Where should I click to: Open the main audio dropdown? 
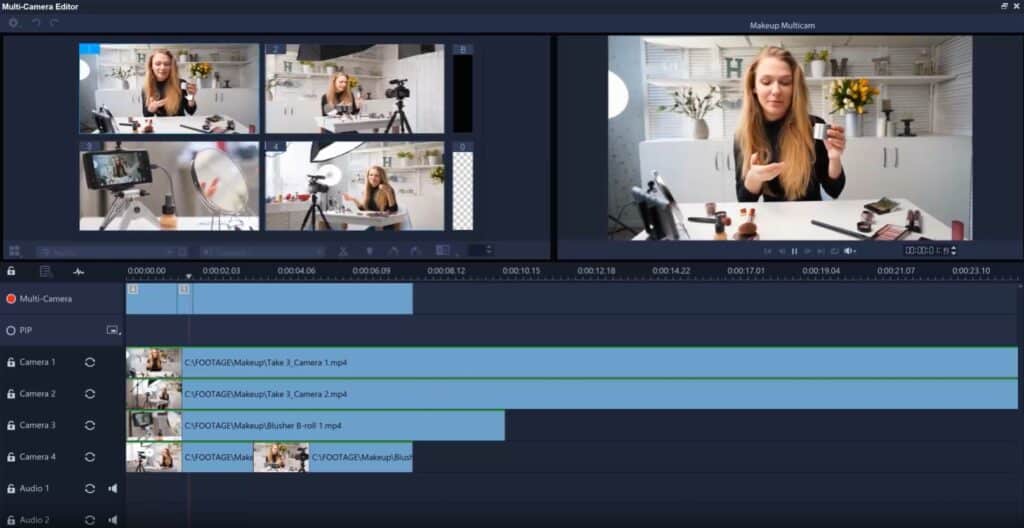(x=263, y=251)
